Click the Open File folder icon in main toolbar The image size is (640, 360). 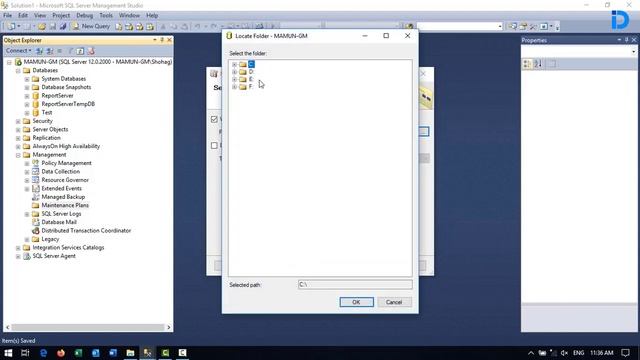(42, 27)
